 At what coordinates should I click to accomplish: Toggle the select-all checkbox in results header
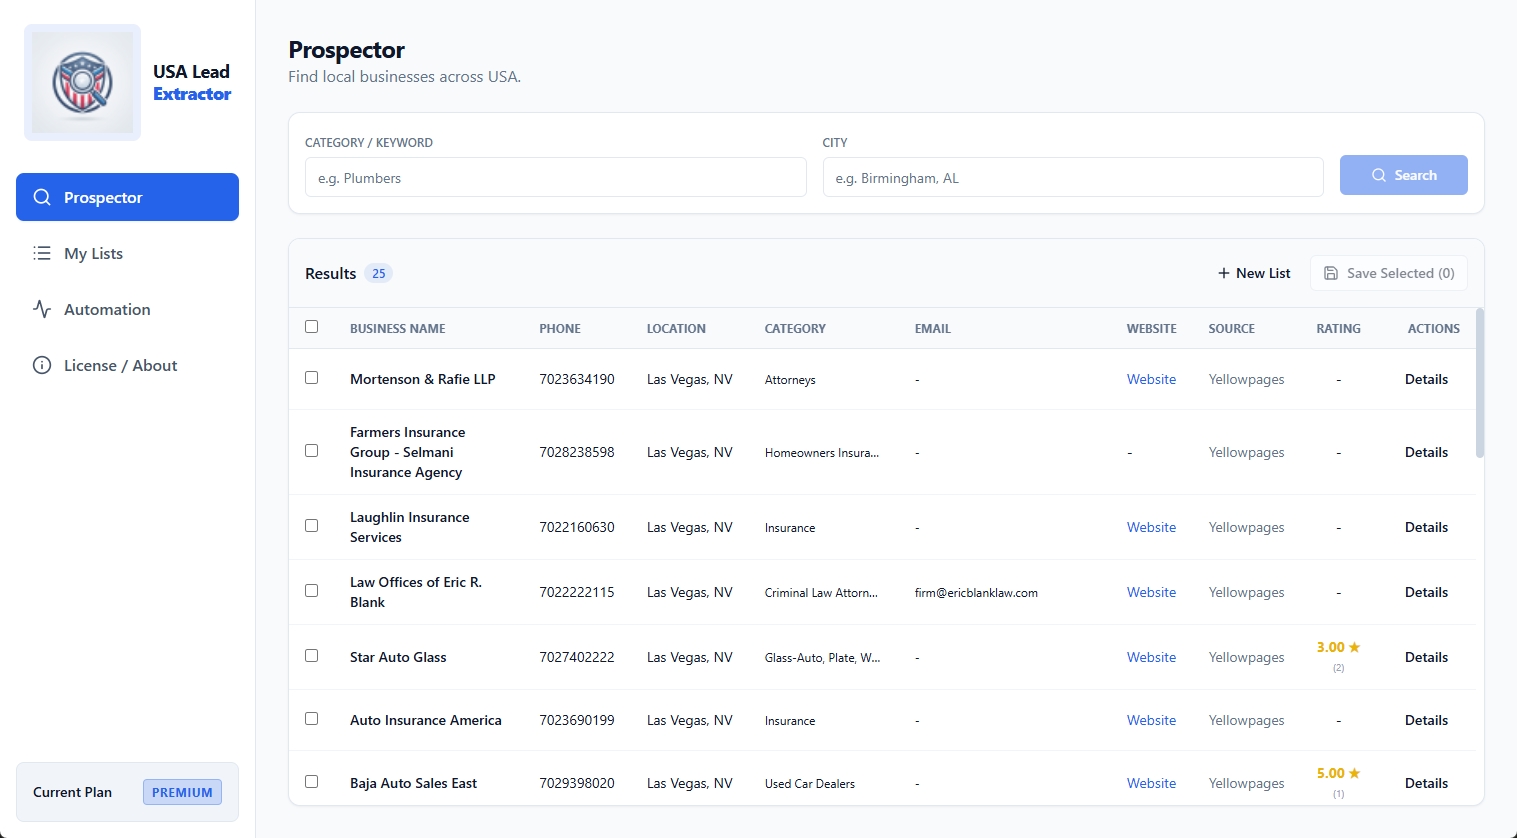(x=312, y=326)
